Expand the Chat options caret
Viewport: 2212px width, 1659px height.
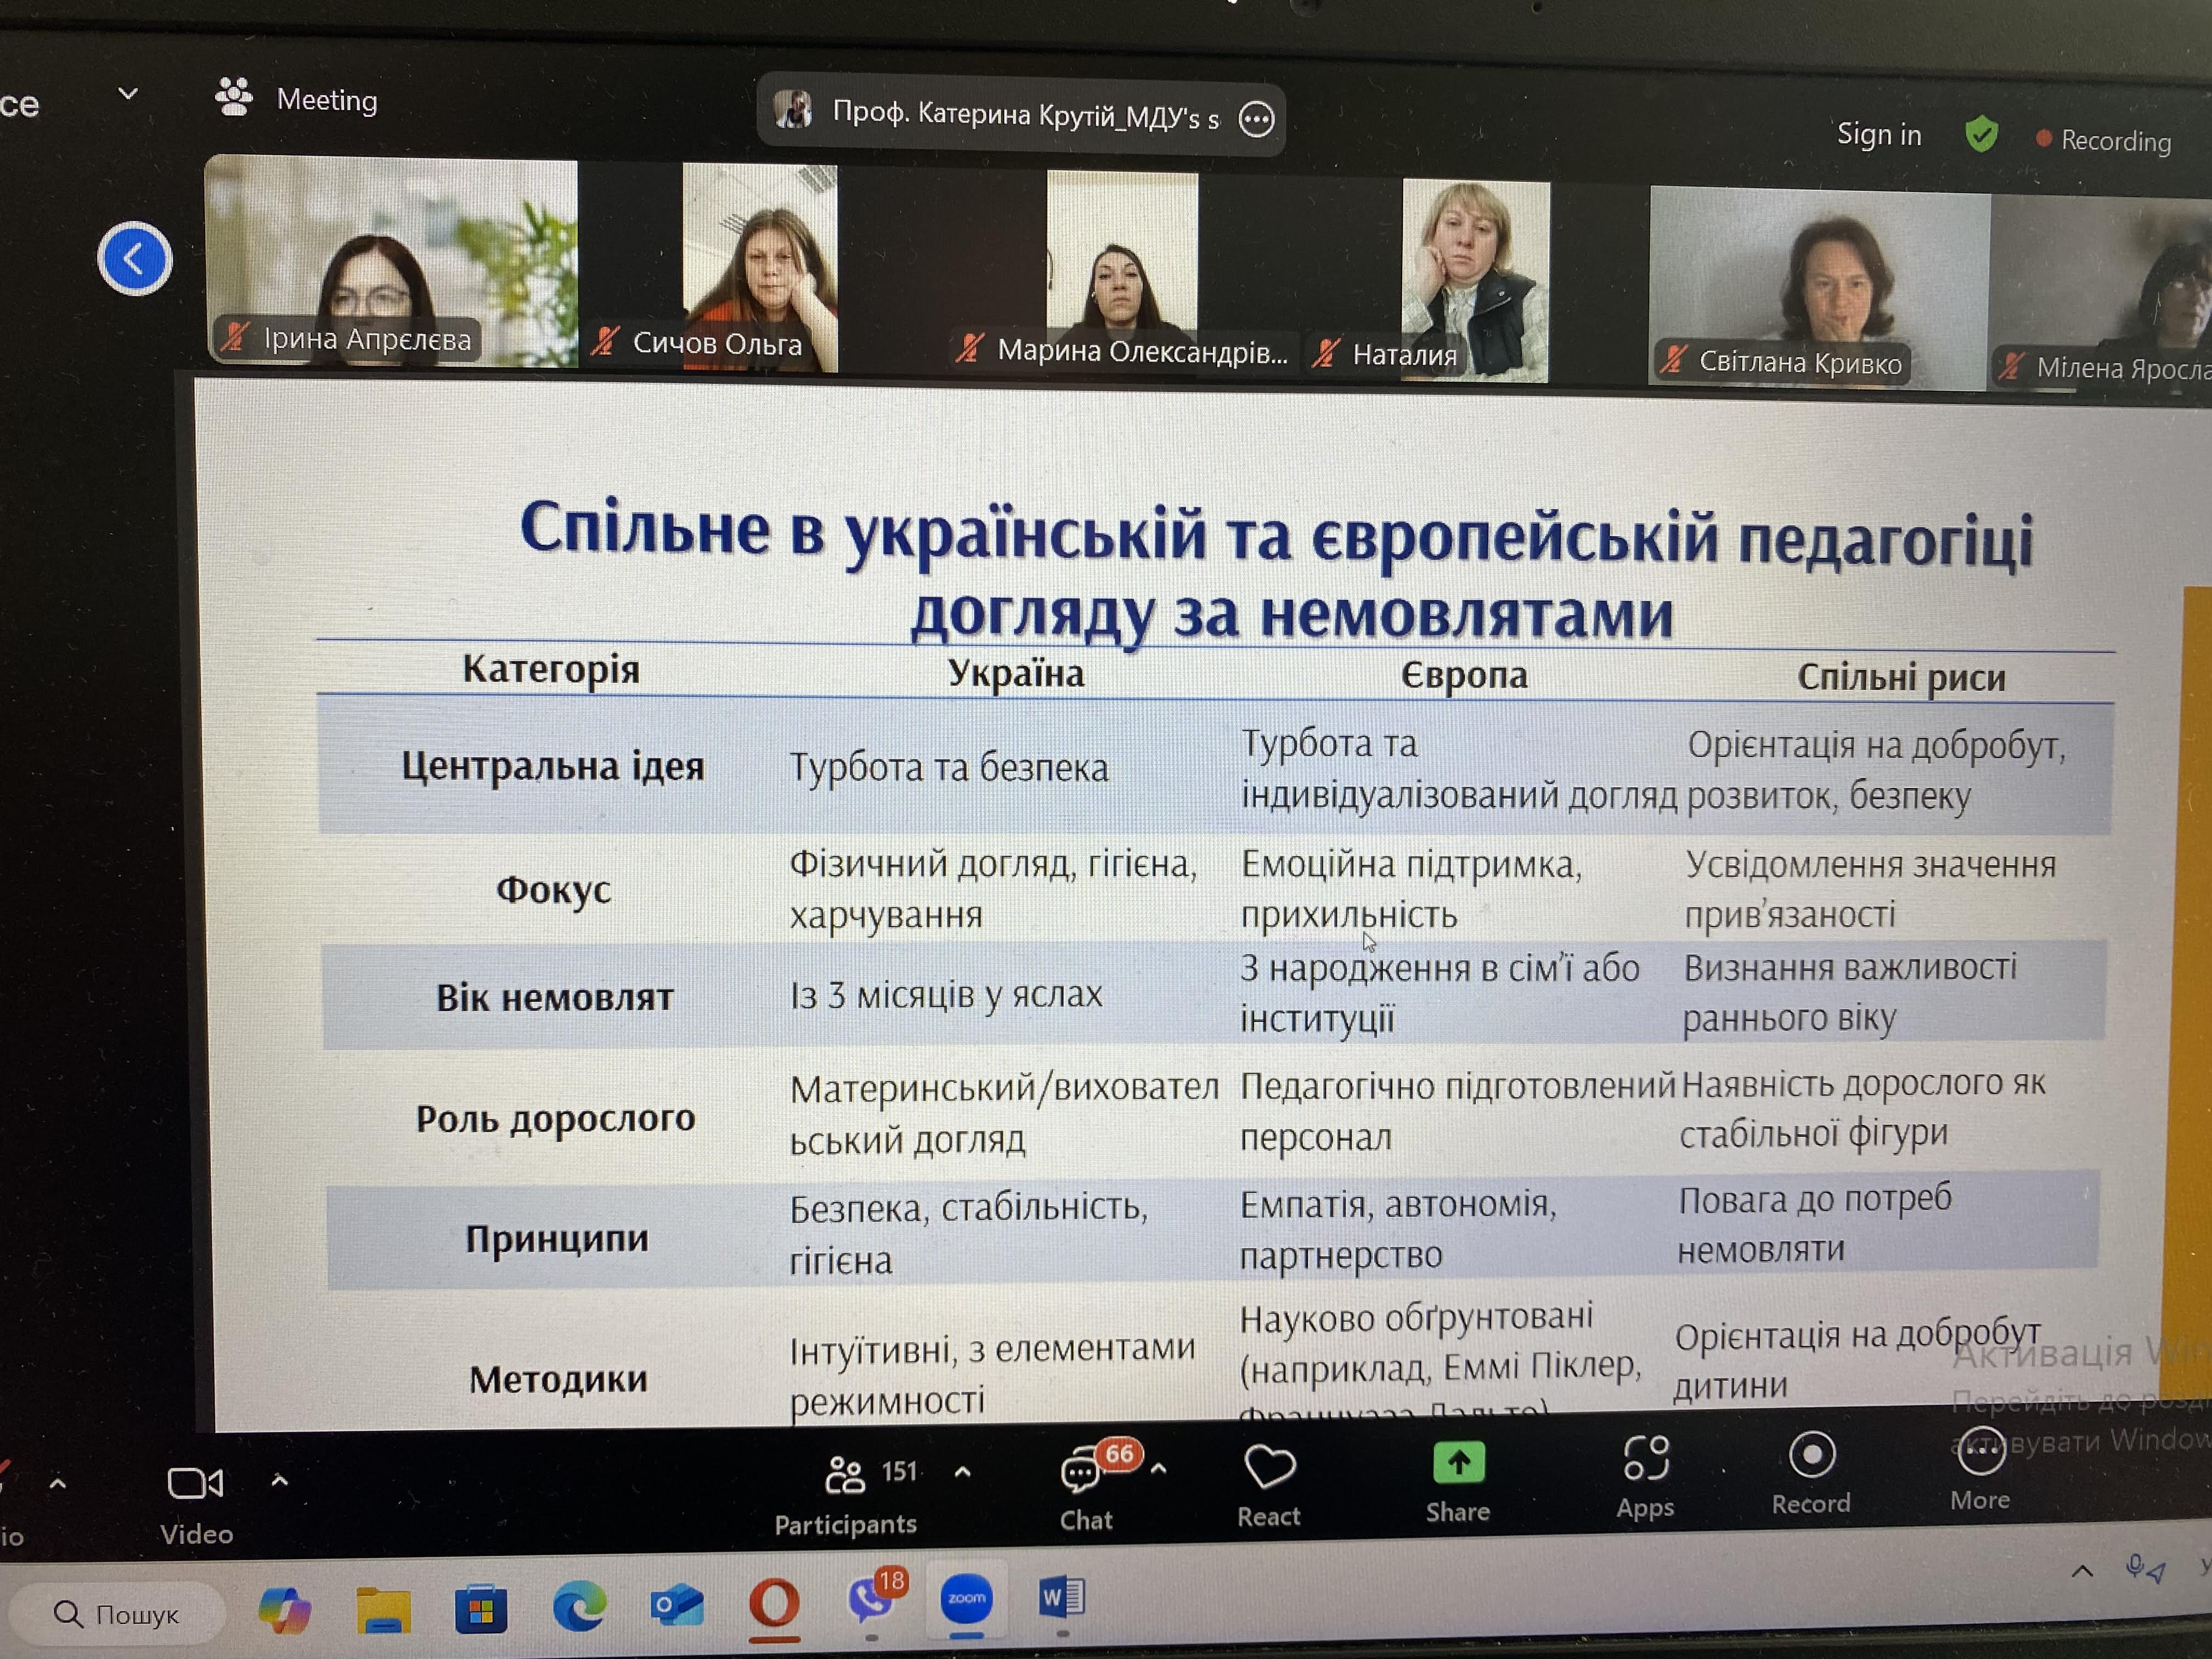click(x=1159, y=1469)
